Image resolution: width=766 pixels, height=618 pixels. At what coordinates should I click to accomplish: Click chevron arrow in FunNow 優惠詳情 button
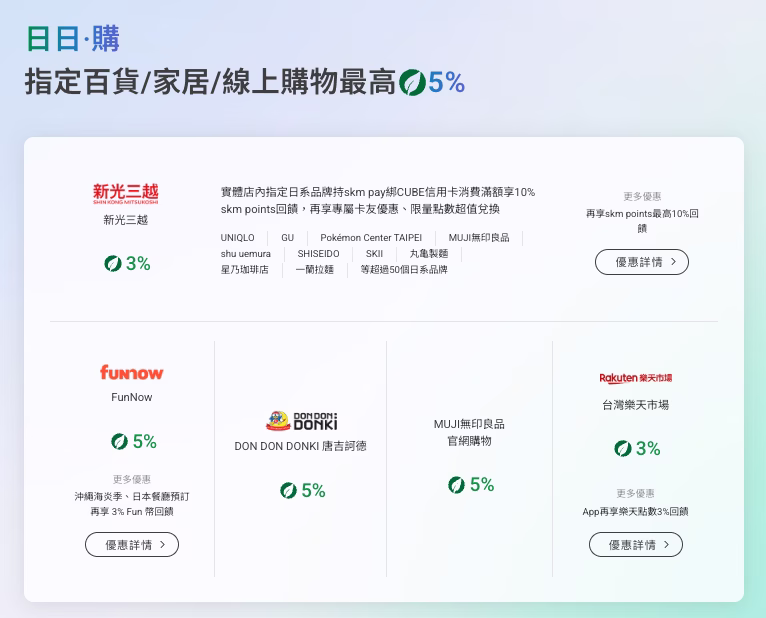click(163, 545)
